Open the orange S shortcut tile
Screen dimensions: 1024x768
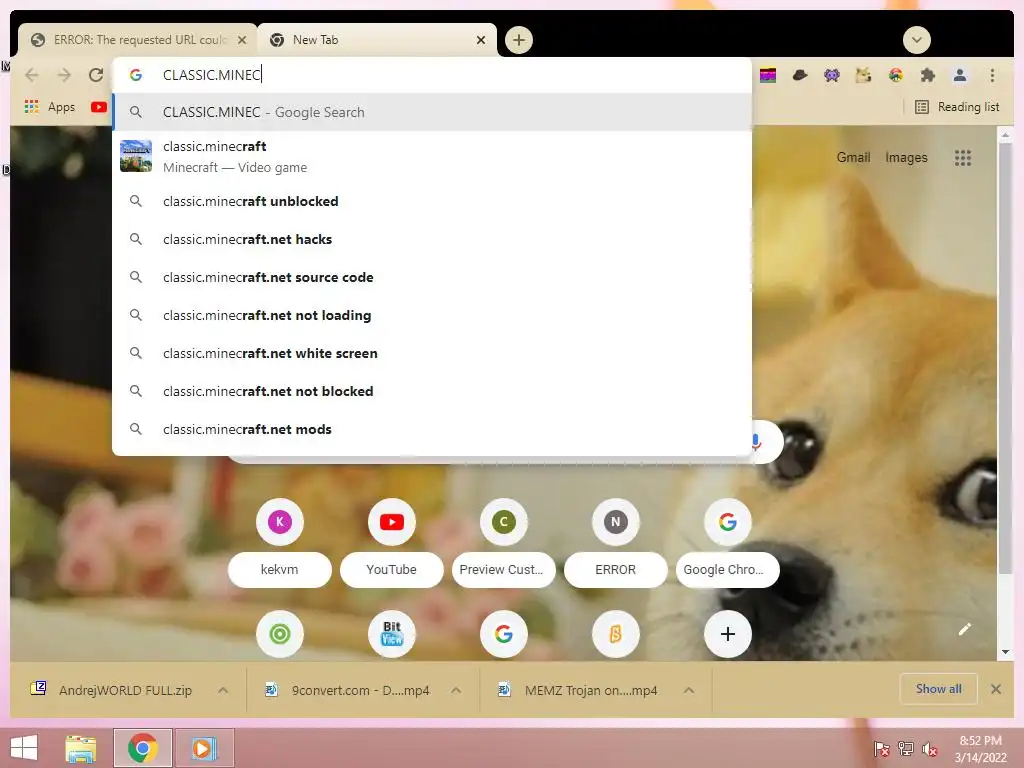click(615, 633)
